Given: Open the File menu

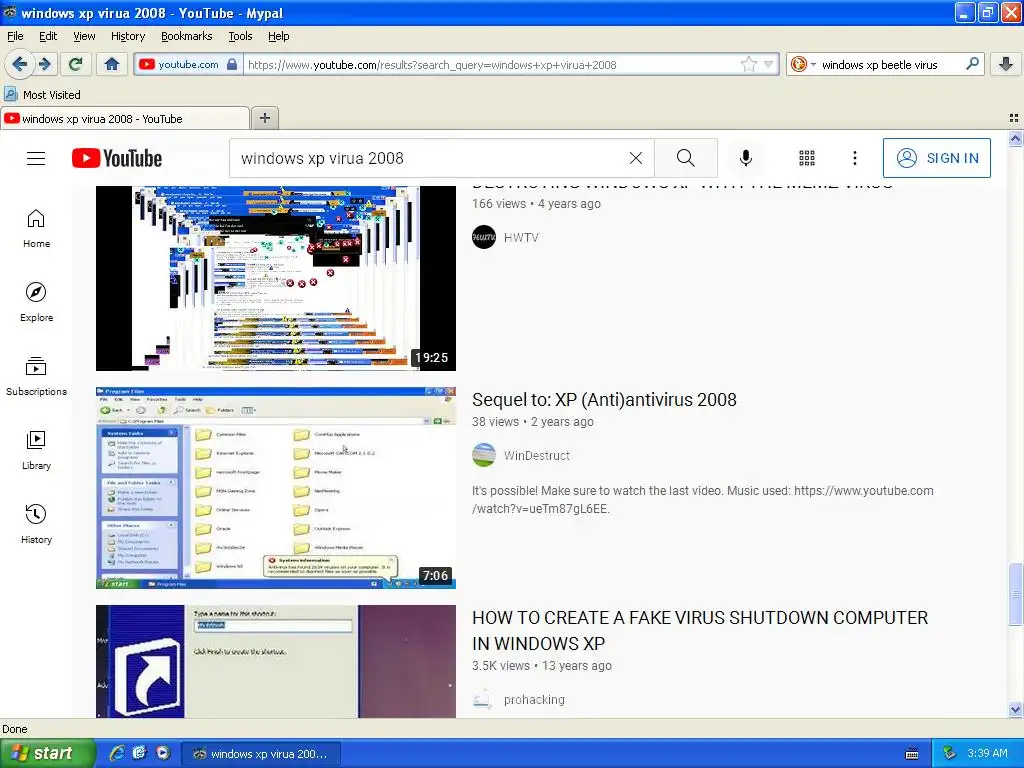Looking at the screenshot, I should point(15,36).
